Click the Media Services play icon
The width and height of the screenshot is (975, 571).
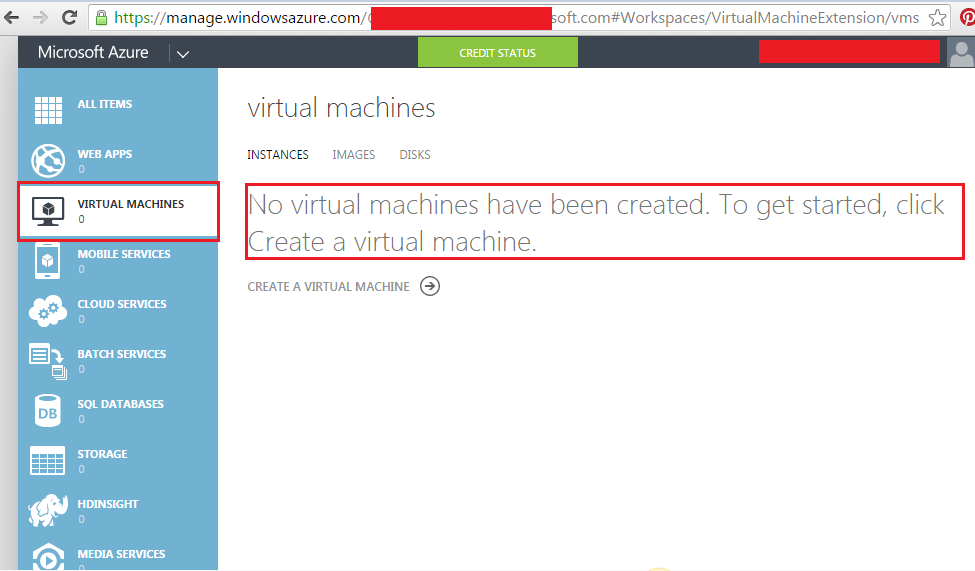click(x=48, y=557)
